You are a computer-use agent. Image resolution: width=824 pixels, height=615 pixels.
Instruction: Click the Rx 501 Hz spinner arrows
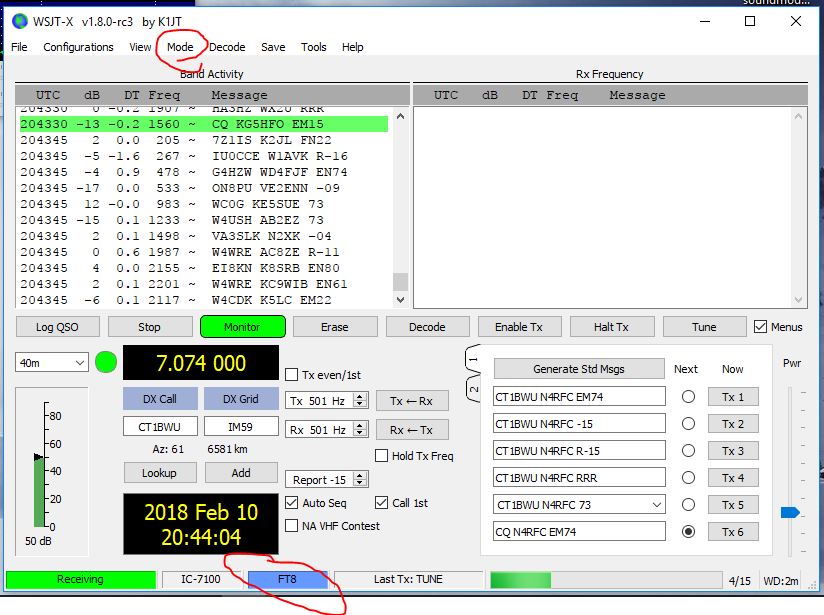(360, 429)
